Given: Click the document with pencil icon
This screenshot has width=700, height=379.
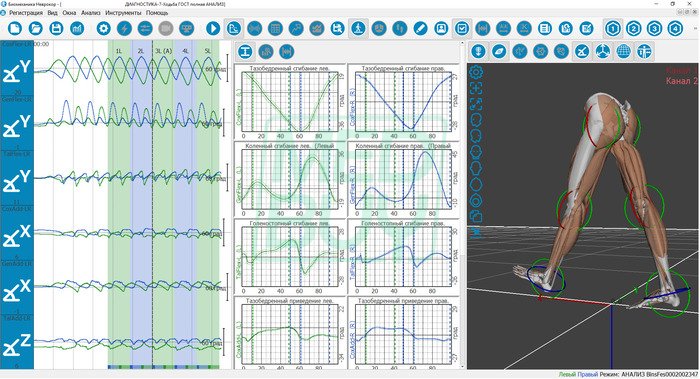Looking at the screenshot, I should coord(586,29).
